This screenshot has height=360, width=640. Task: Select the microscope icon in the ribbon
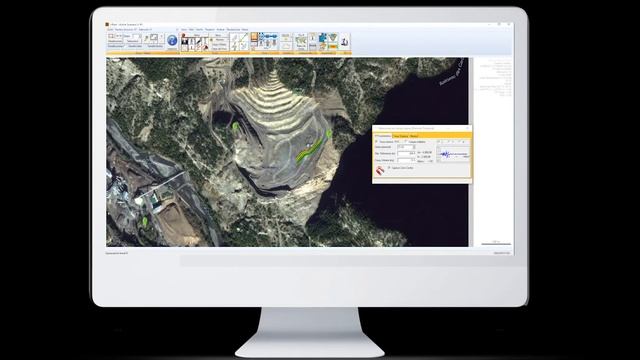[344, 42]
